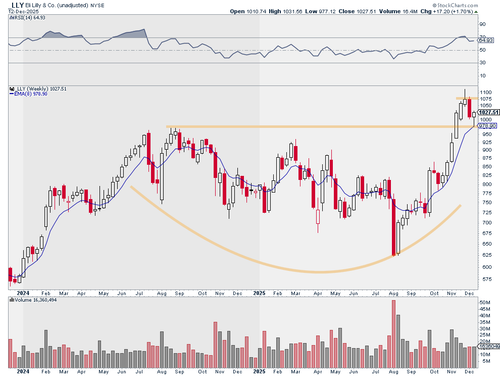This screenshot has height=376, width=500.
Task: Click the 1027.51 last-price tag on the price axis
Action: [489, 112]
